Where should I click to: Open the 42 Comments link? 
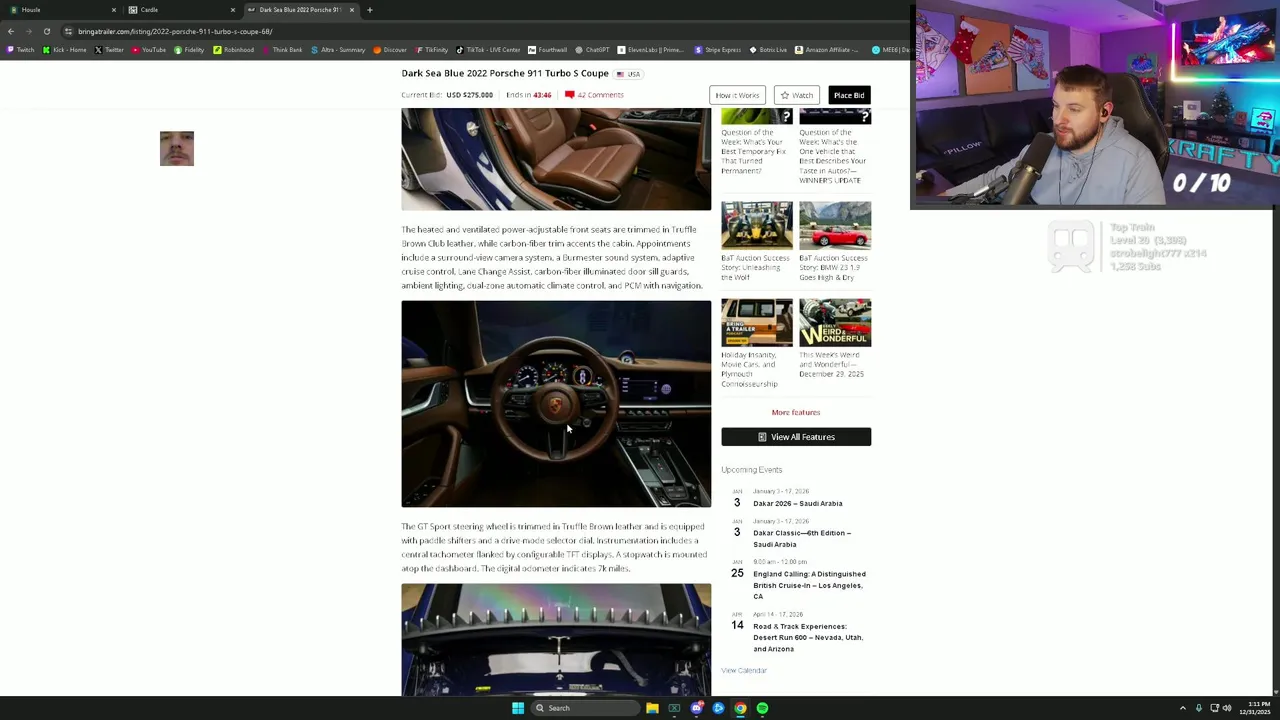[x=594, y=95]
